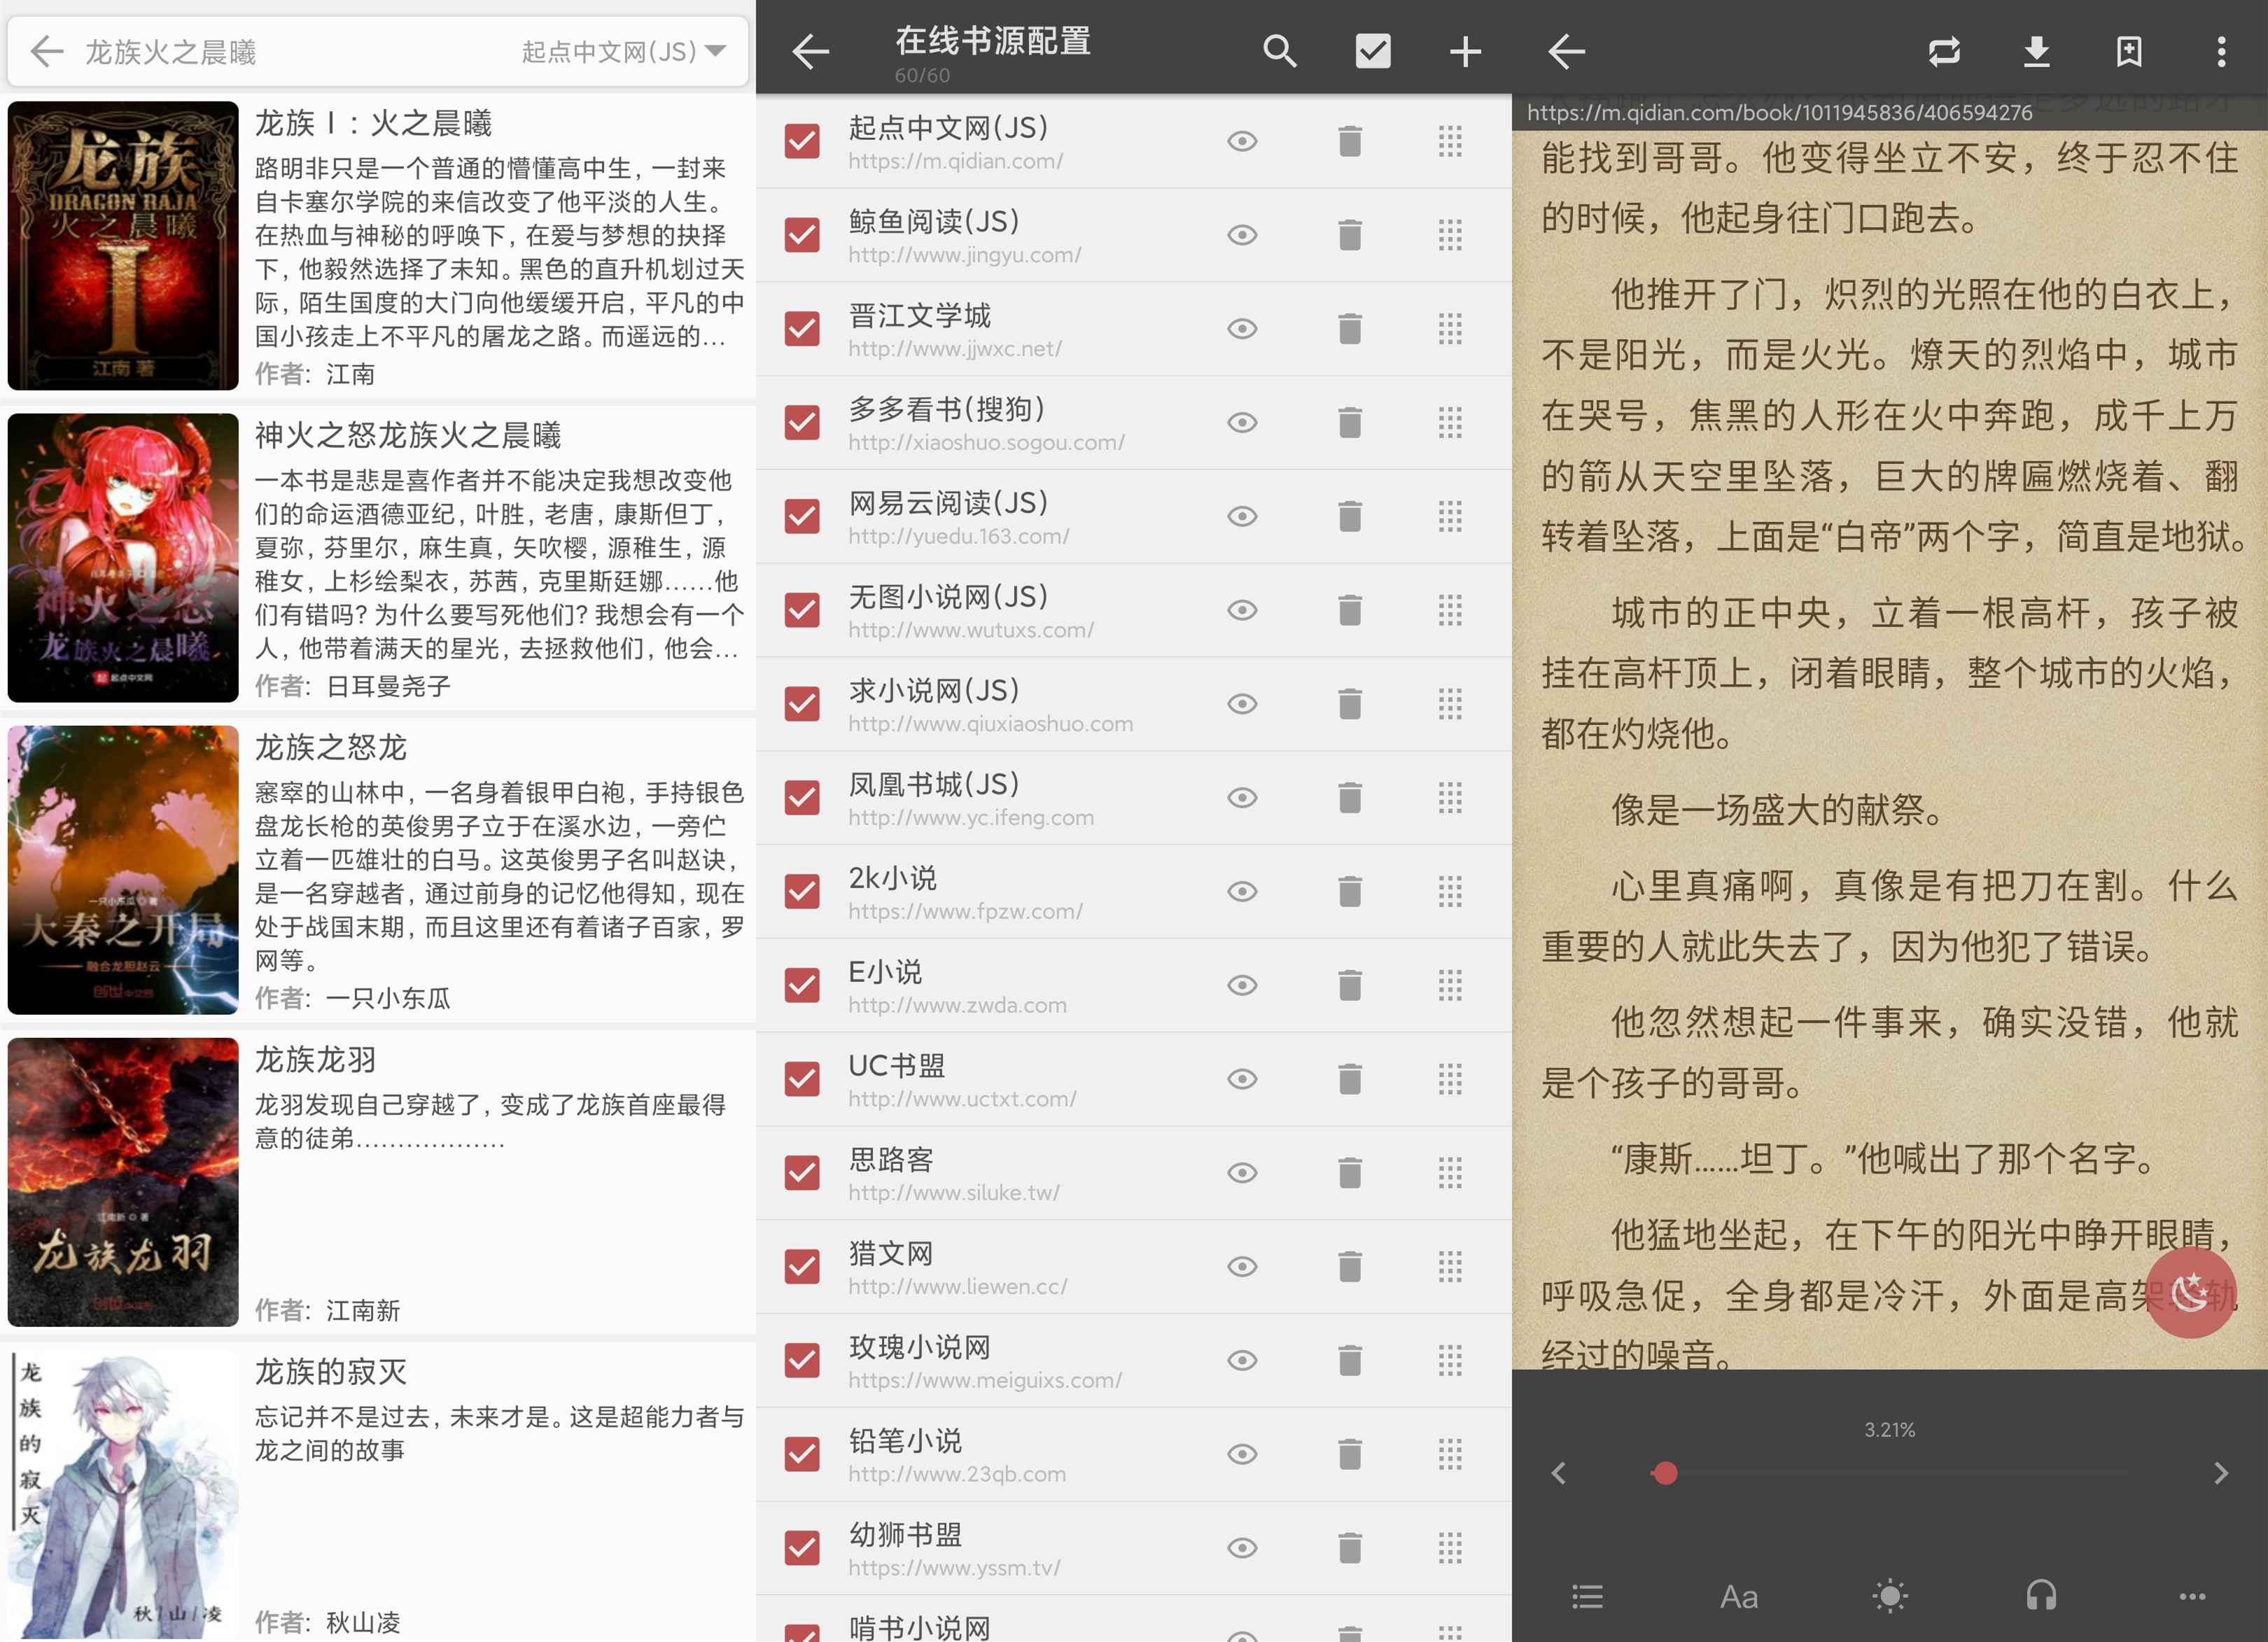Uncheck the 无图小说网(JS) source checkbox
The width and height of the screenshot is (2268, 1642).
[801, 610]
